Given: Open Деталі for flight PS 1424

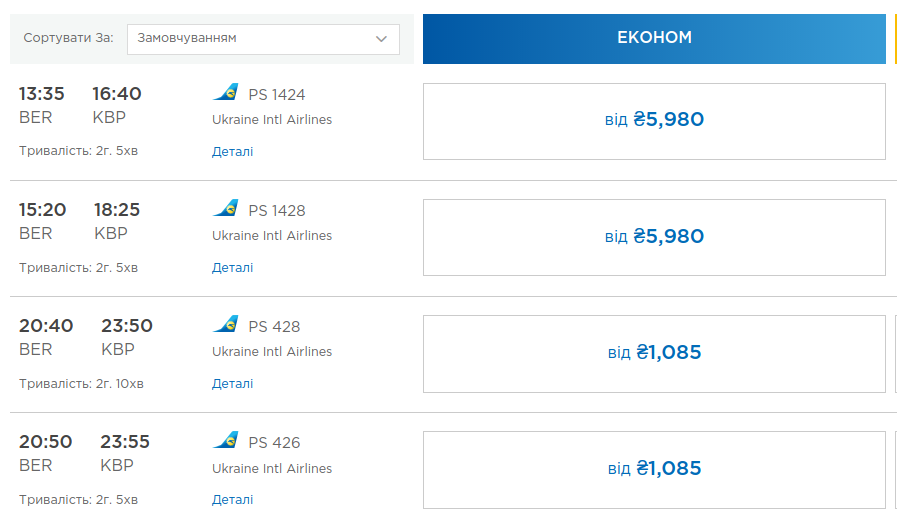Looking at the screenshot, I should click(x=232, y=152).
